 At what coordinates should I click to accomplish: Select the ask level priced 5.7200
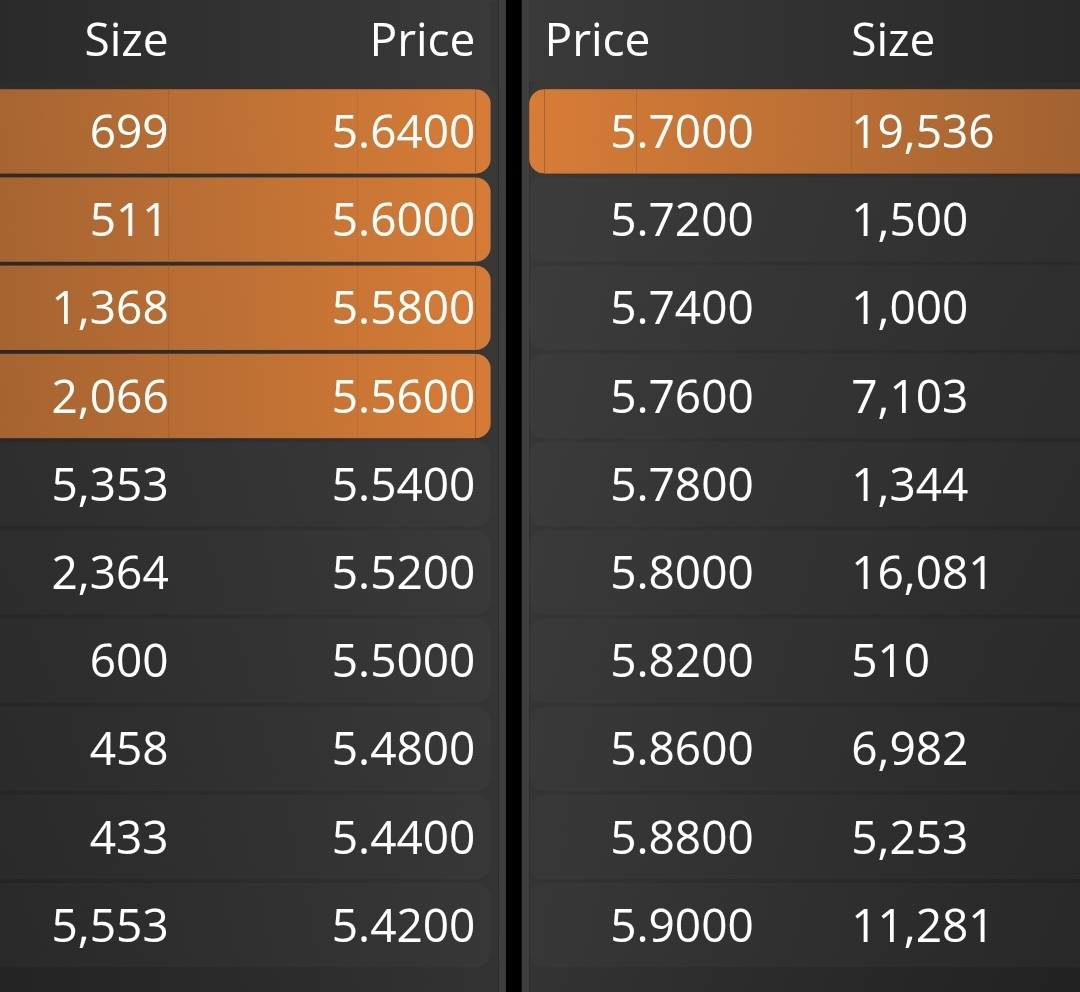[x=804, y=219]
